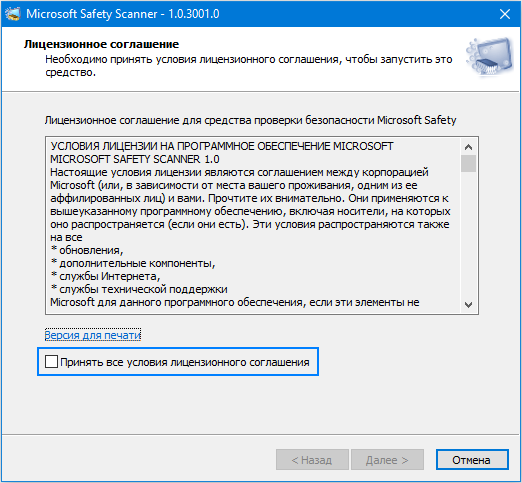Image resolution: width=522 pixels, height=483 pixels.
Task: Click the 'Лицензионное соглашение' heading
Action: 101,44
